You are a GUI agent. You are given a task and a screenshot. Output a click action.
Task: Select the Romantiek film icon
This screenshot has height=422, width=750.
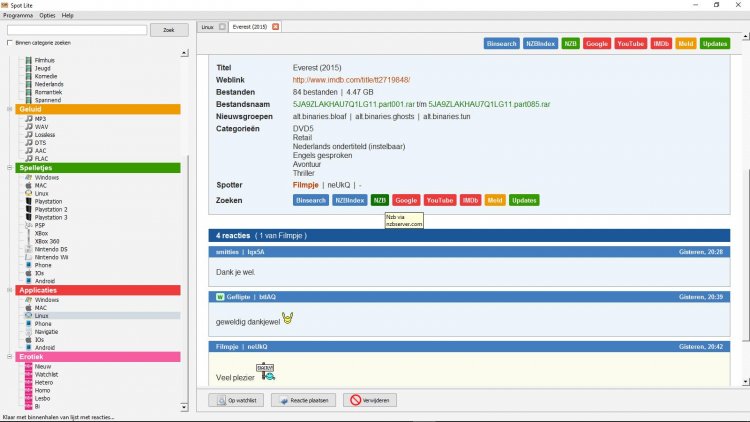pos(29,92)
